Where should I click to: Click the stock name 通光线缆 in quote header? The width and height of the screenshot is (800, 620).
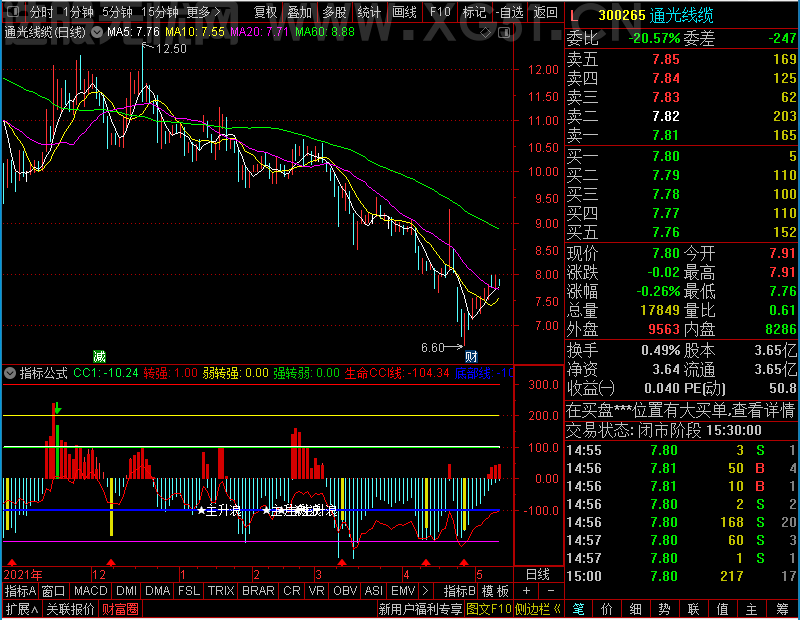[682, 16]
